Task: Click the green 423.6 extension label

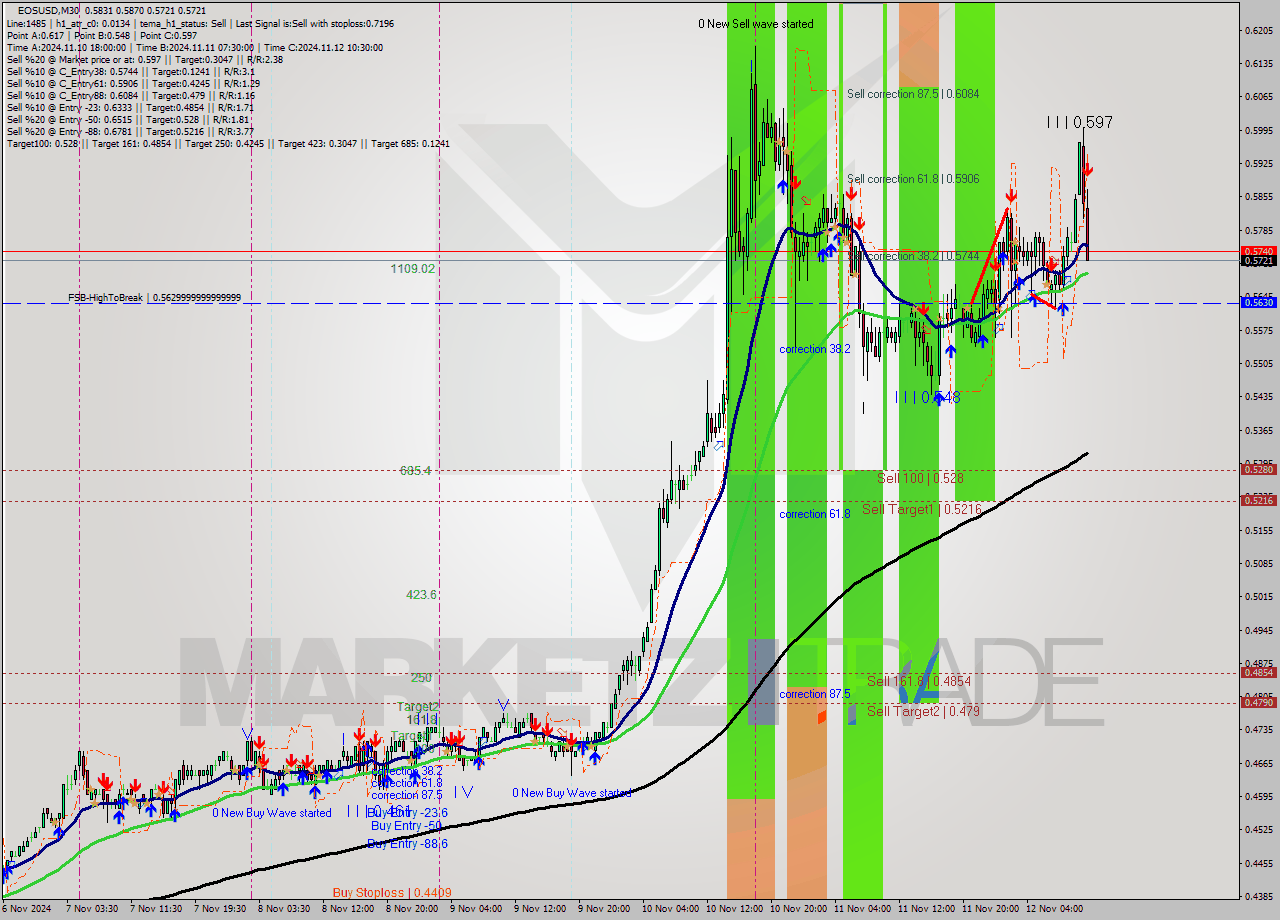Action: click(421, 595)
